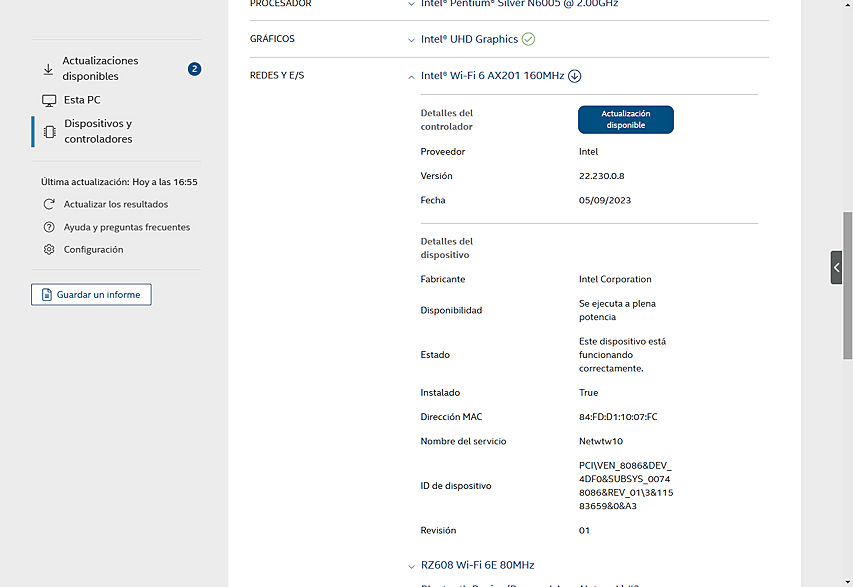
Task: Click the driver date 05/09/2023
Action: (x=605, y=200)
